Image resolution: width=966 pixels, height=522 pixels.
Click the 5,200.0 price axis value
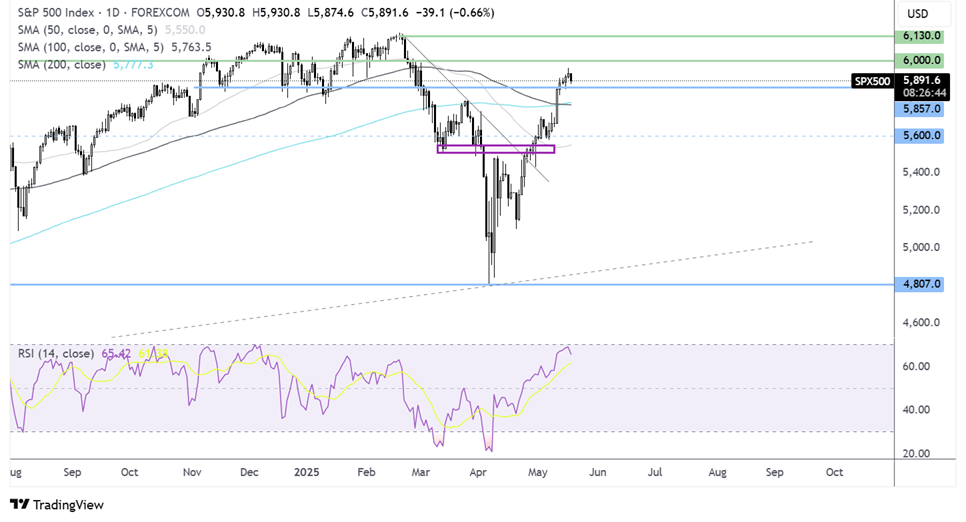[x=921, y=210]
